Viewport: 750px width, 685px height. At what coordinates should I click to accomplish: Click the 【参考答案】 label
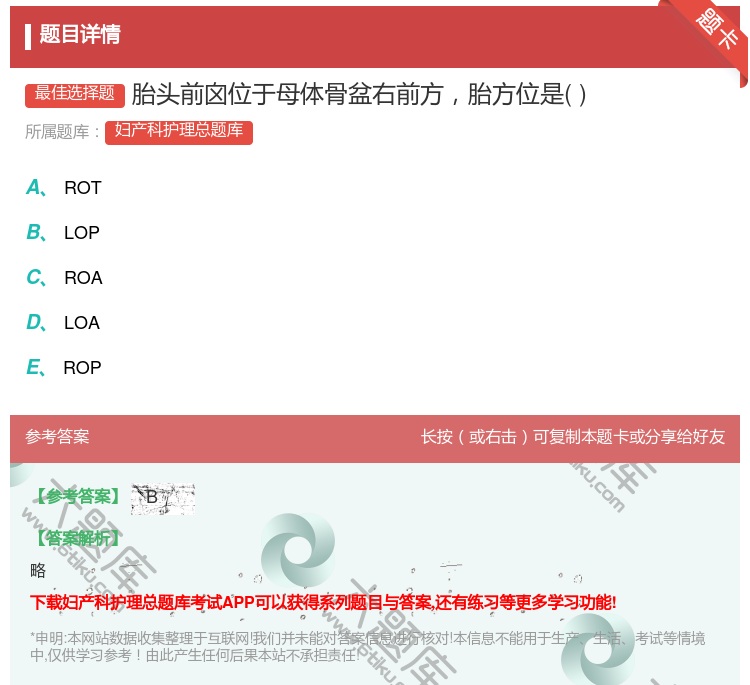tap(78, 497)
